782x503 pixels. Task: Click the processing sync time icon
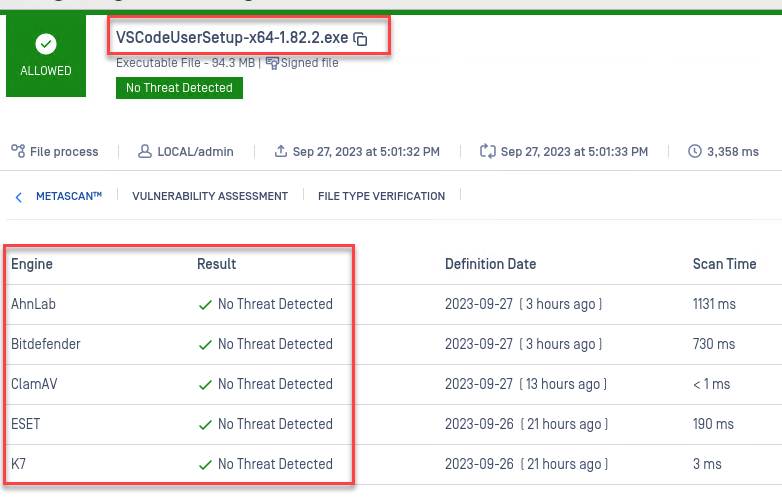[x=488, y=151]
